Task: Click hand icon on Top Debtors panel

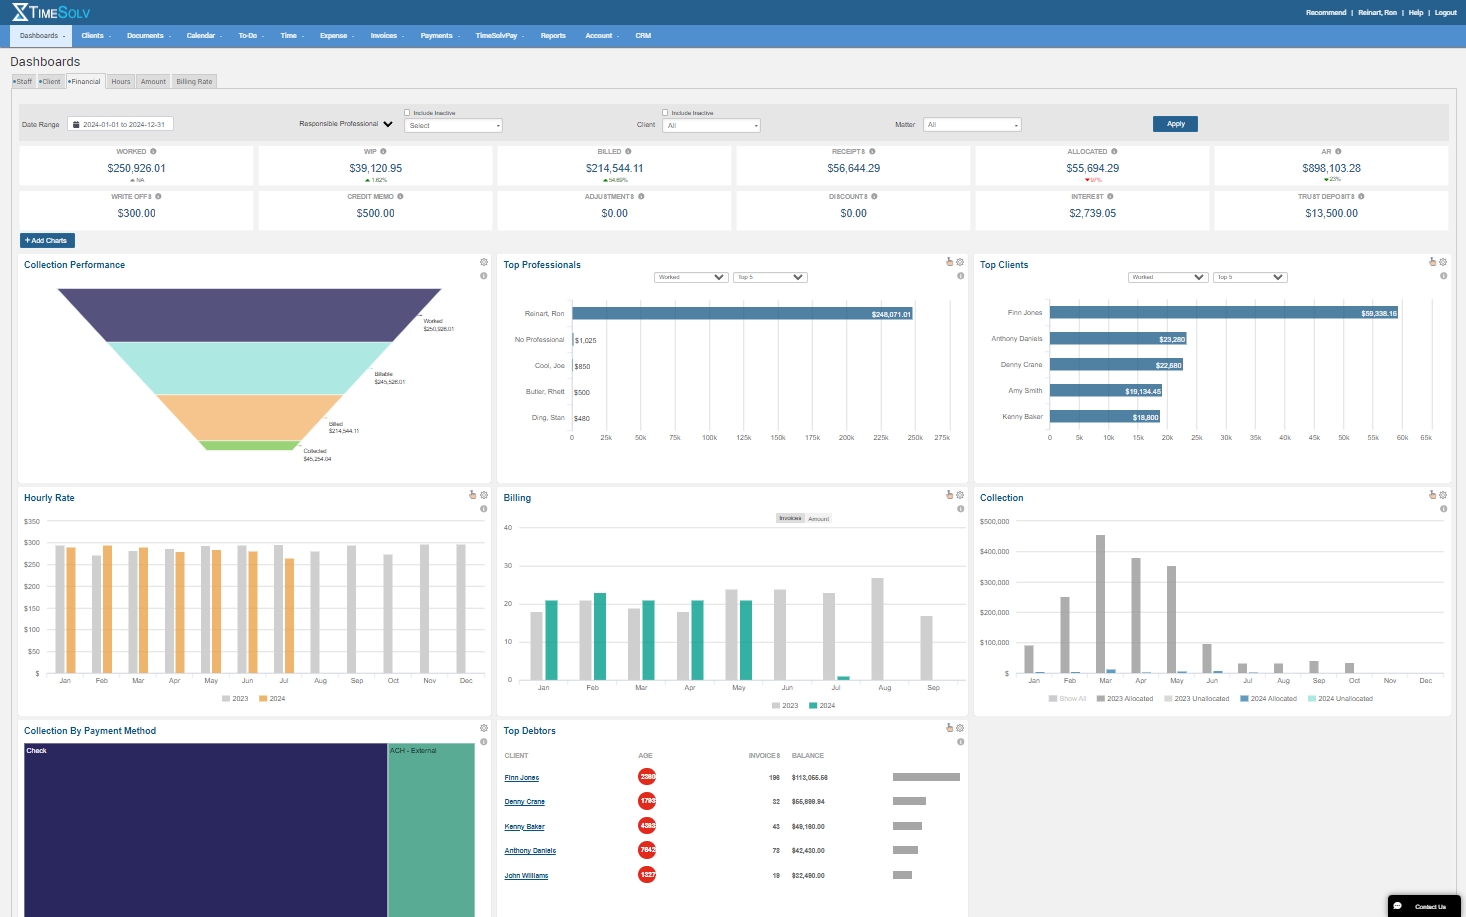Action: pyautogui.click(x=949, y=728)
